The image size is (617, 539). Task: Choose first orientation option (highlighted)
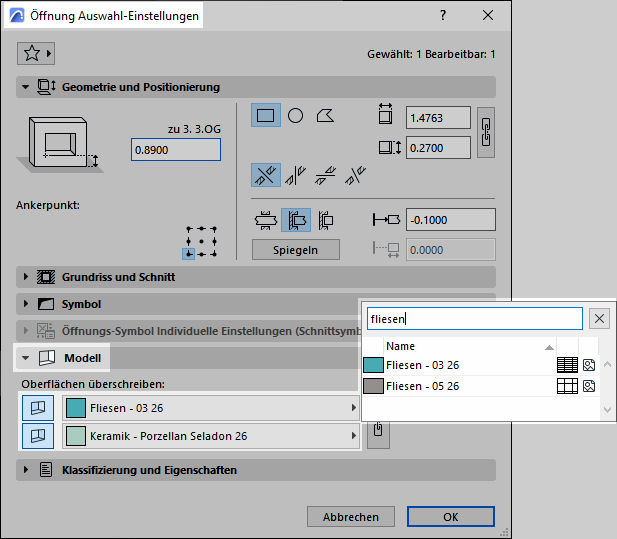click(x=266, y=175)
